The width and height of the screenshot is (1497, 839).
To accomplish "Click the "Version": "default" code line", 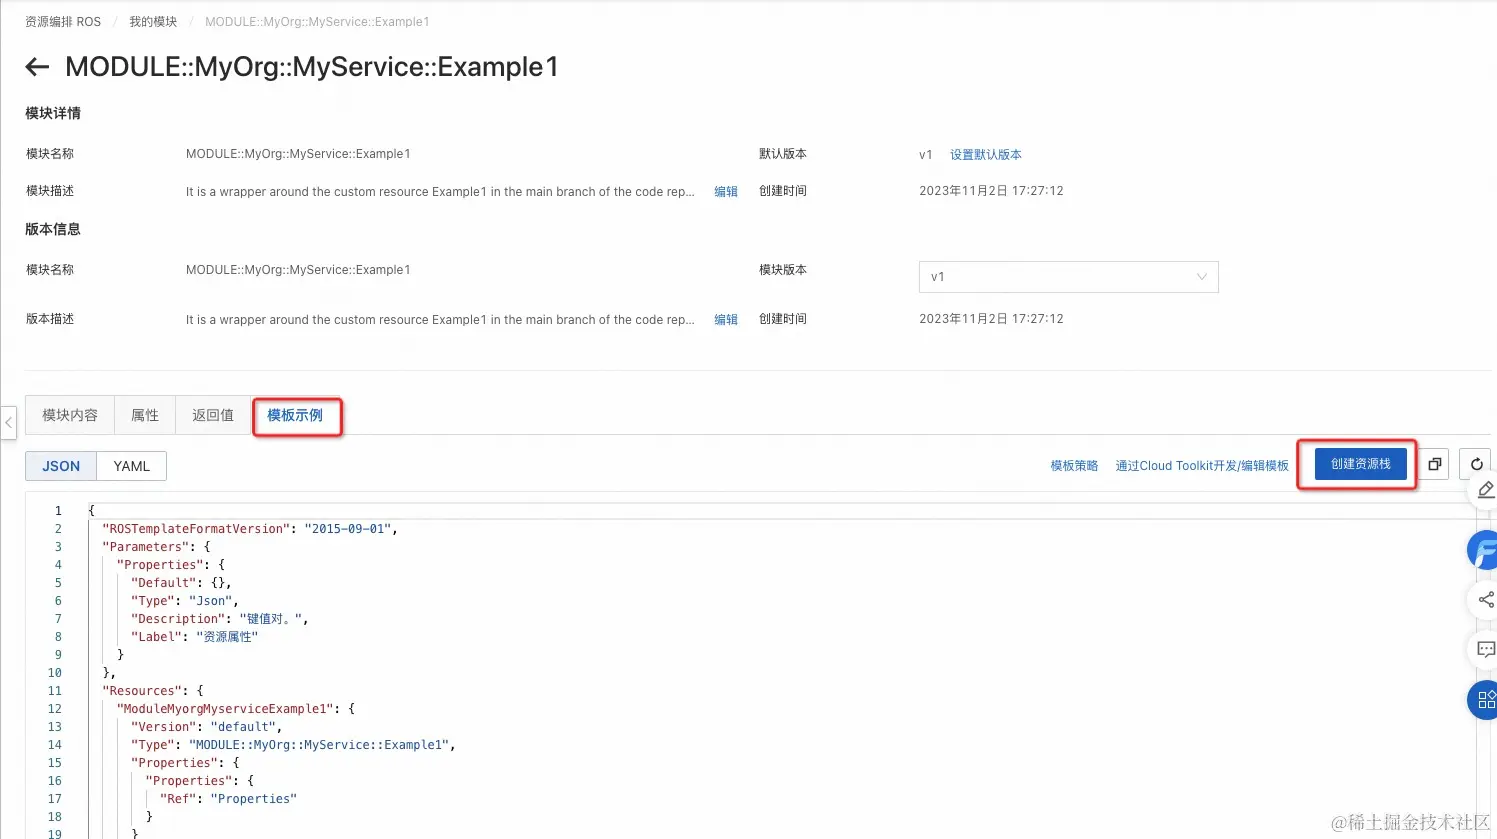I will coord(206,727).
